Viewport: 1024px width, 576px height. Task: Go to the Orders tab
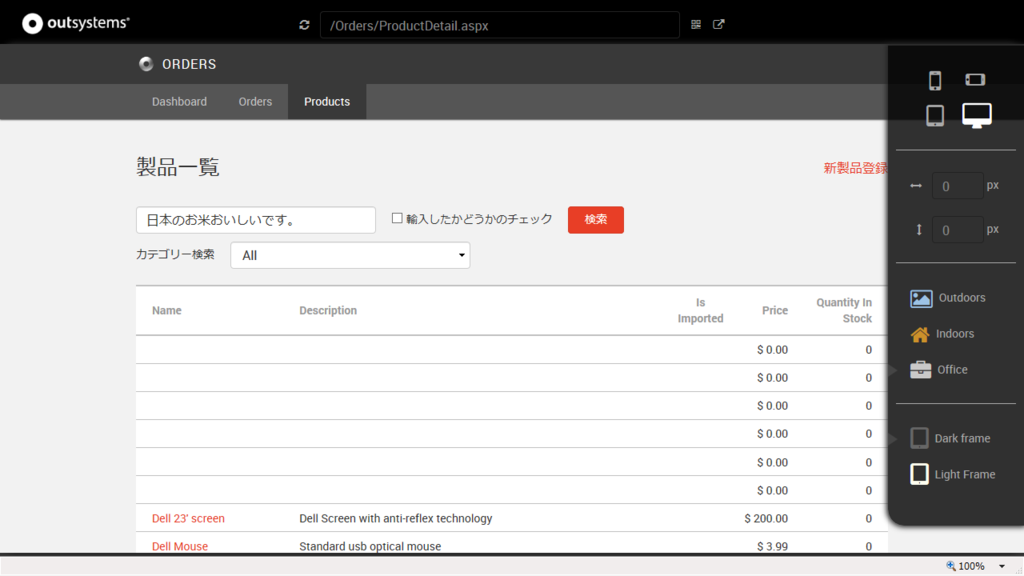click(255, 102)
